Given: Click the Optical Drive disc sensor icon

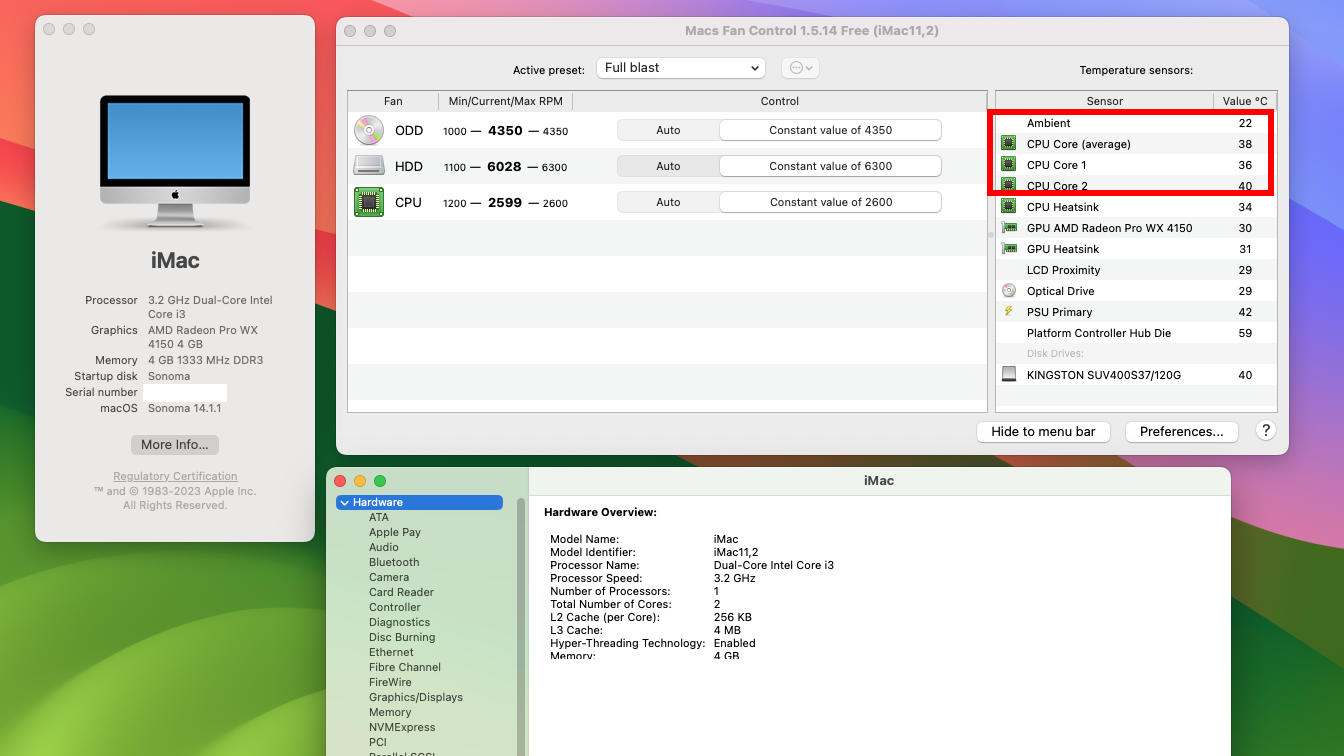Looking at the screenshot, I should pyautogui.click(x=1009, y=291).
